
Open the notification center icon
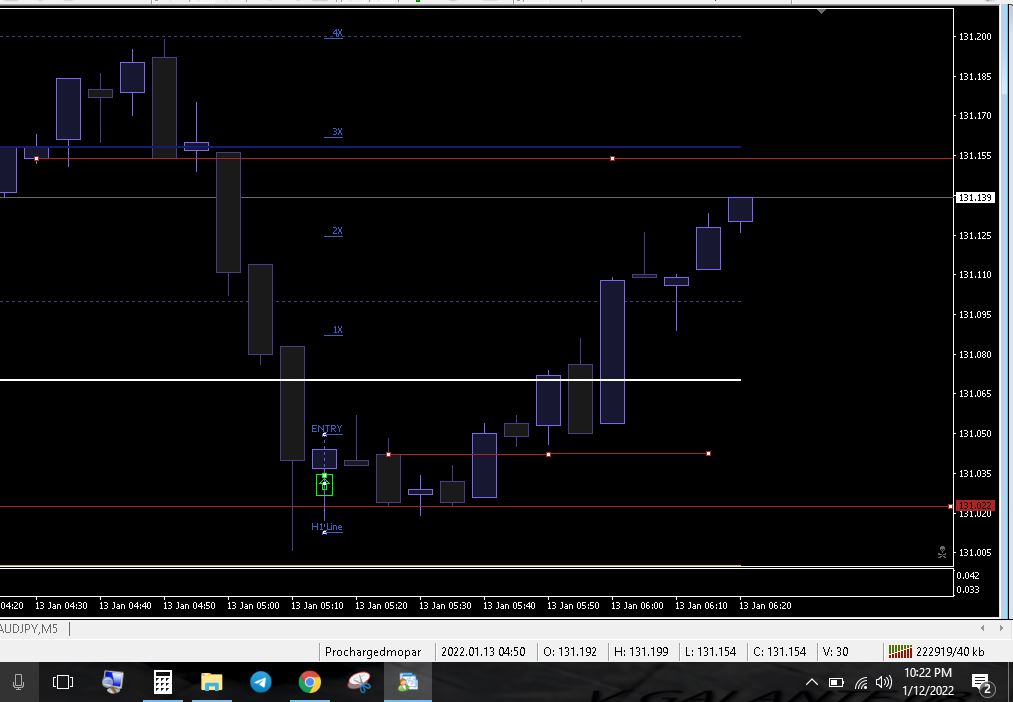pyautogui.click(x=982, y=683)
